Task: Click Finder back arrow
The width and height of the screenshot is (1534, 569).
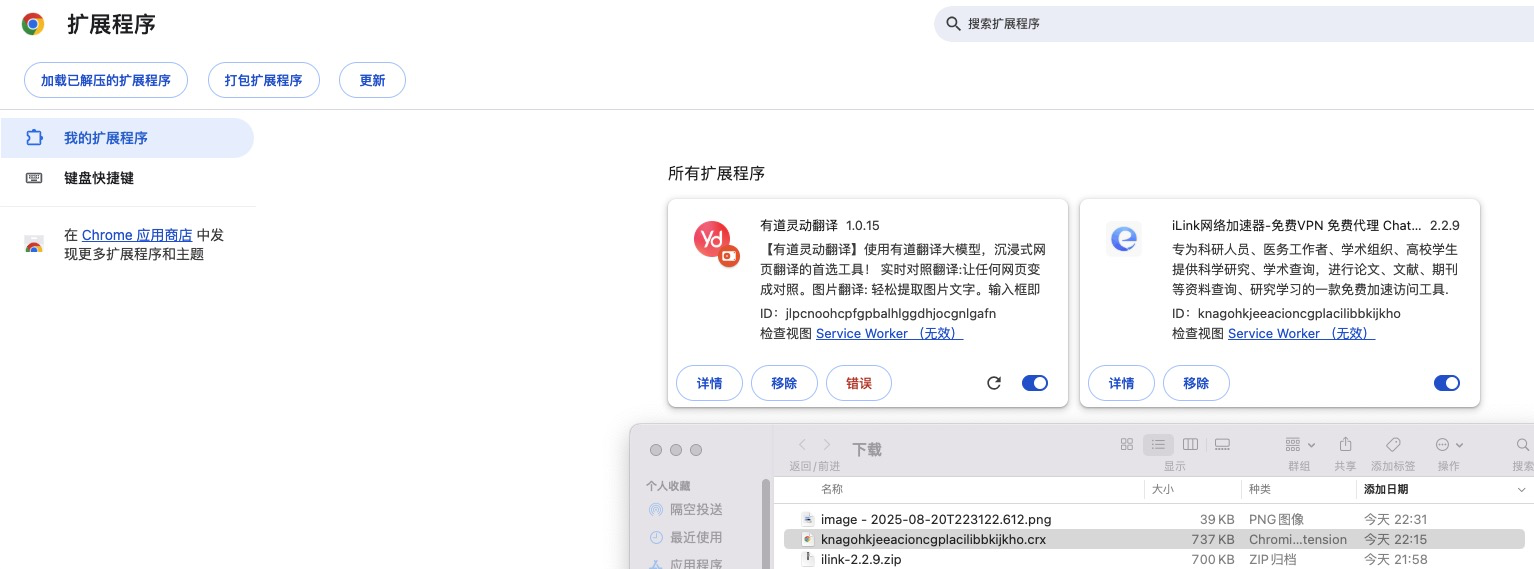Action: [x=802, y=444]
